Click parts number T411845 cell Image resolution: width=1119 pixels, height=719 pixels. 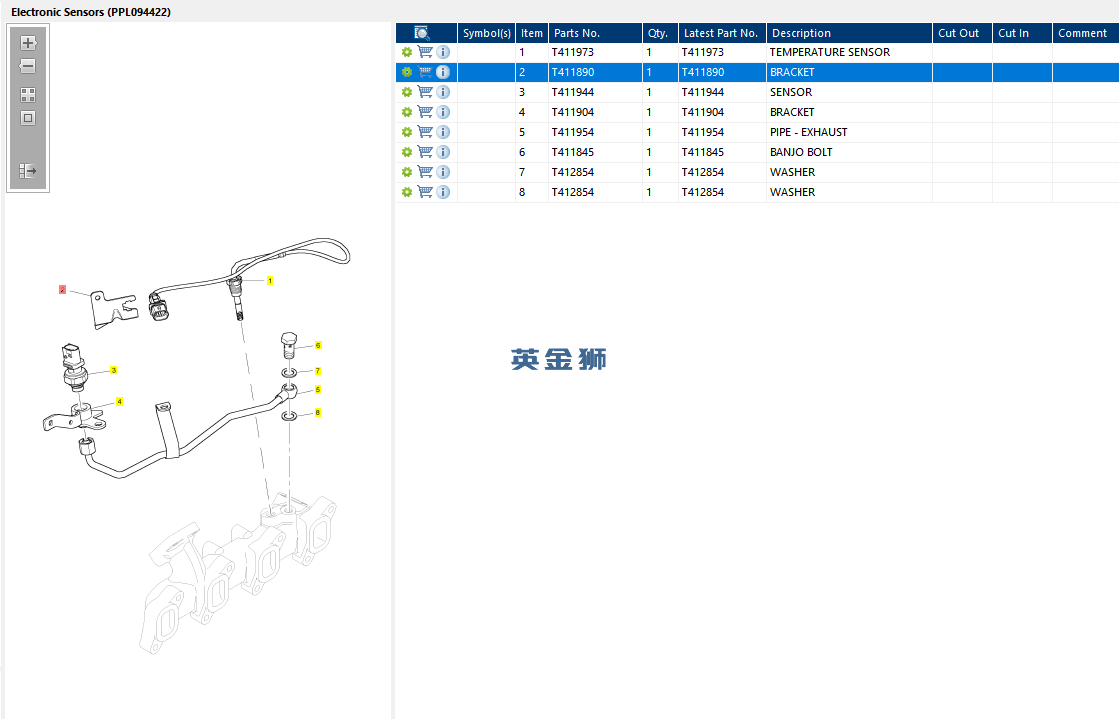595,152
